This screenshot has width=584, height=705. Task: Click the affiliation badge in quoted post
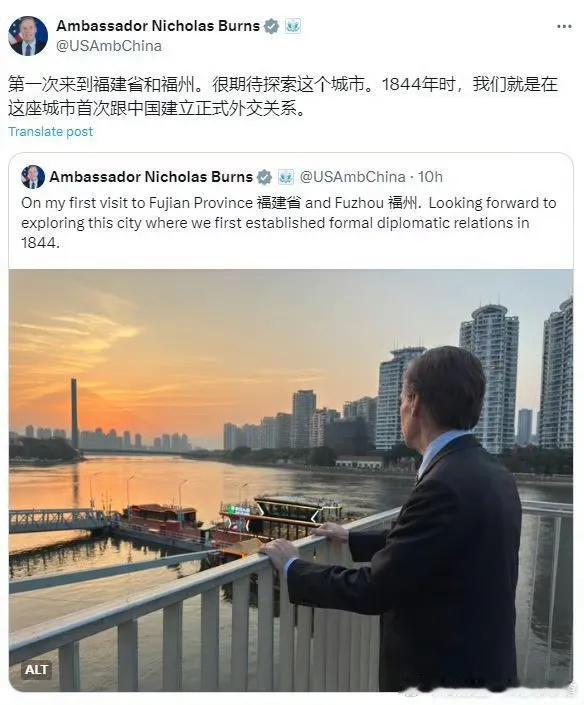[285, 177]
